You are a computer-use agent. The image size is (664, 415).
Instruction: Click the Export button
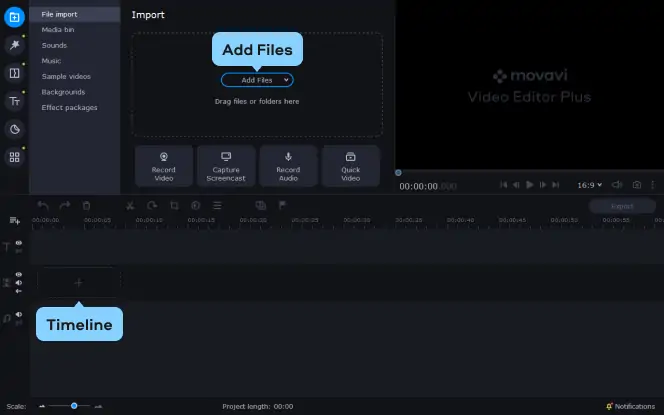[622, 206]
